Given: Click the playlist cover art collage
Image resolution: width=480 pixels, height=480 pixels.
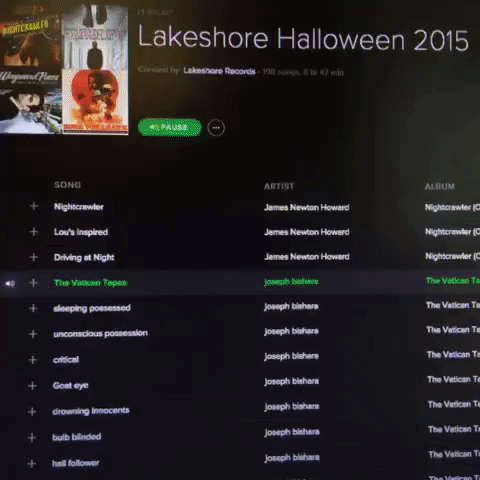Looking at the screenshot, I should point(64,68).
